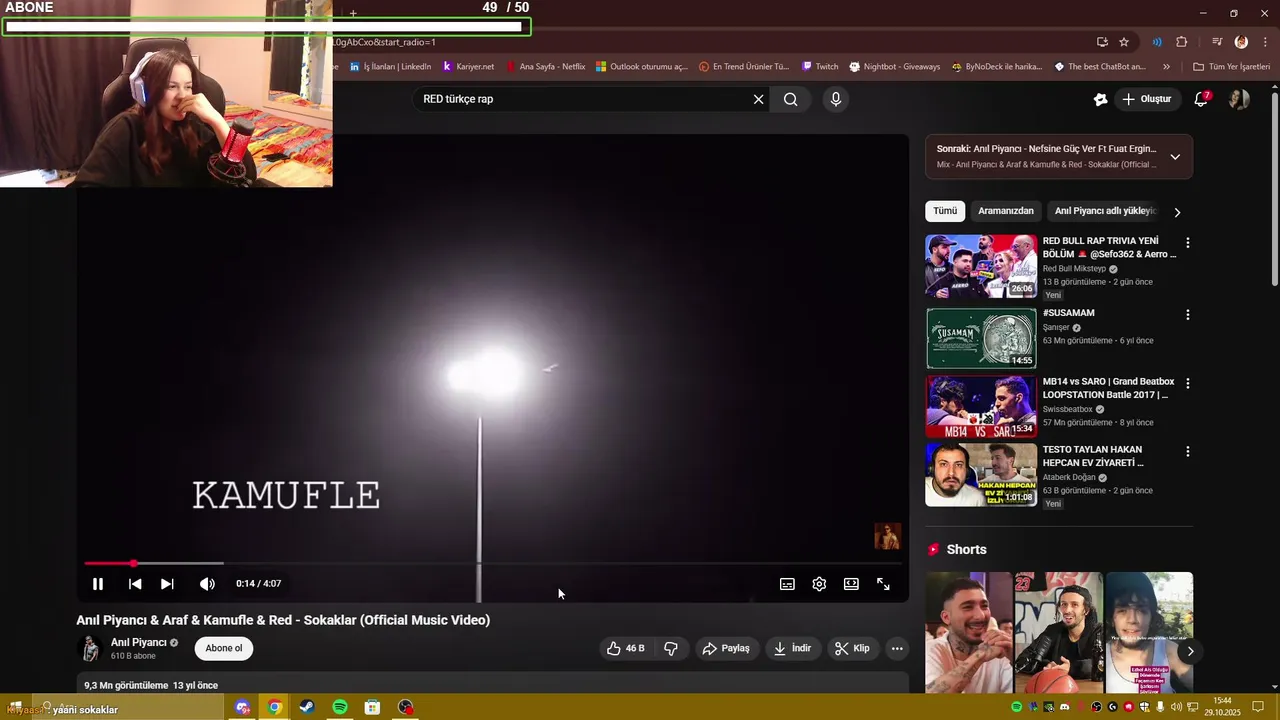Click the Paylaş share button
The image size is (1280, 720).
pyautogui.click(x=726, y=649)
